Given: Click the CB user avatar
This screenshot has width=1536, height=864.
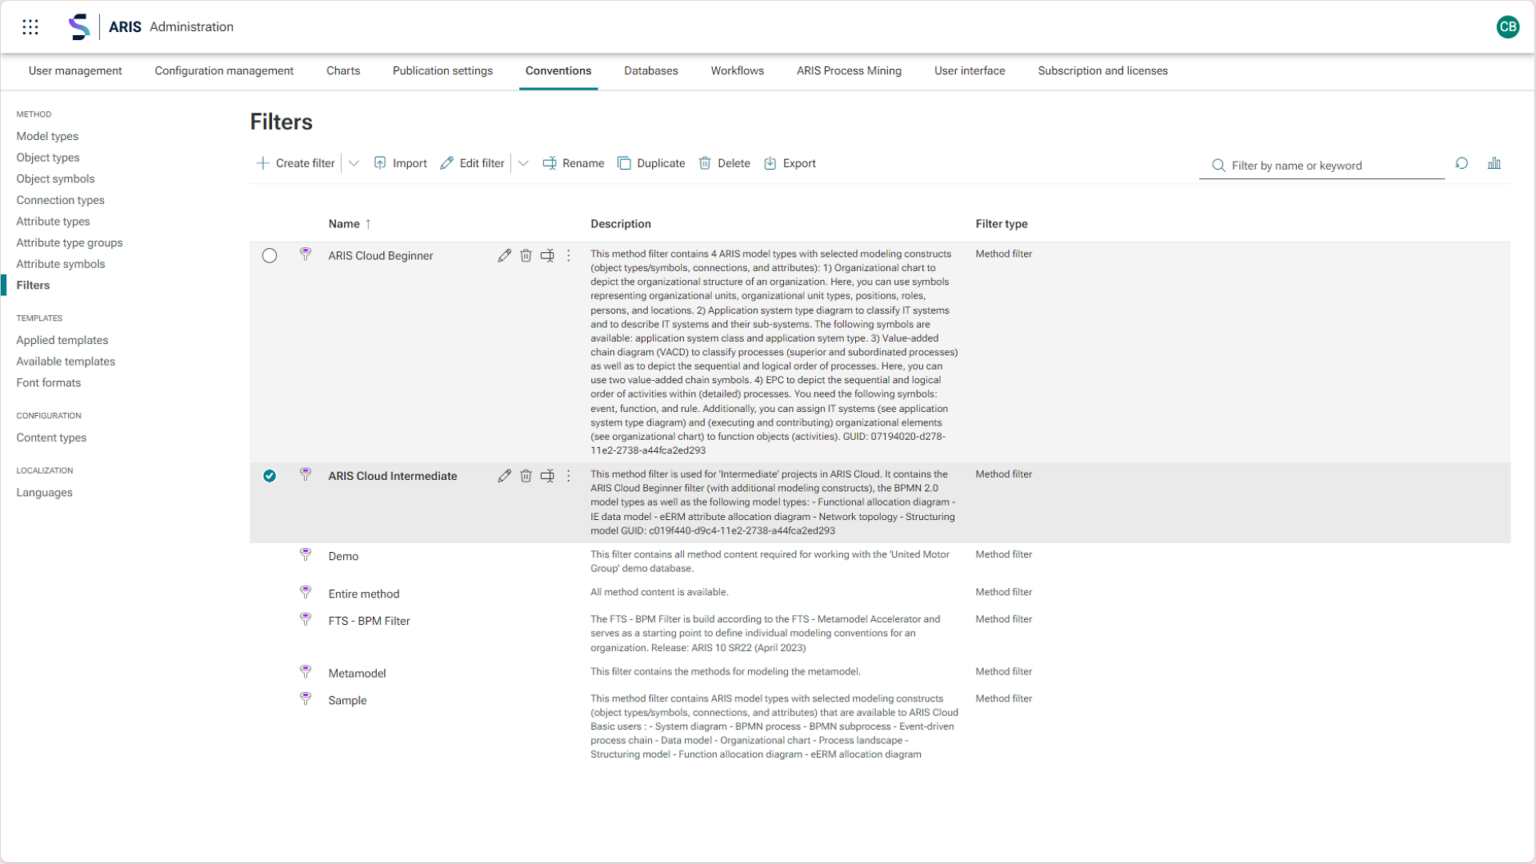Looking at the screenshot, I should point(1507,27).
